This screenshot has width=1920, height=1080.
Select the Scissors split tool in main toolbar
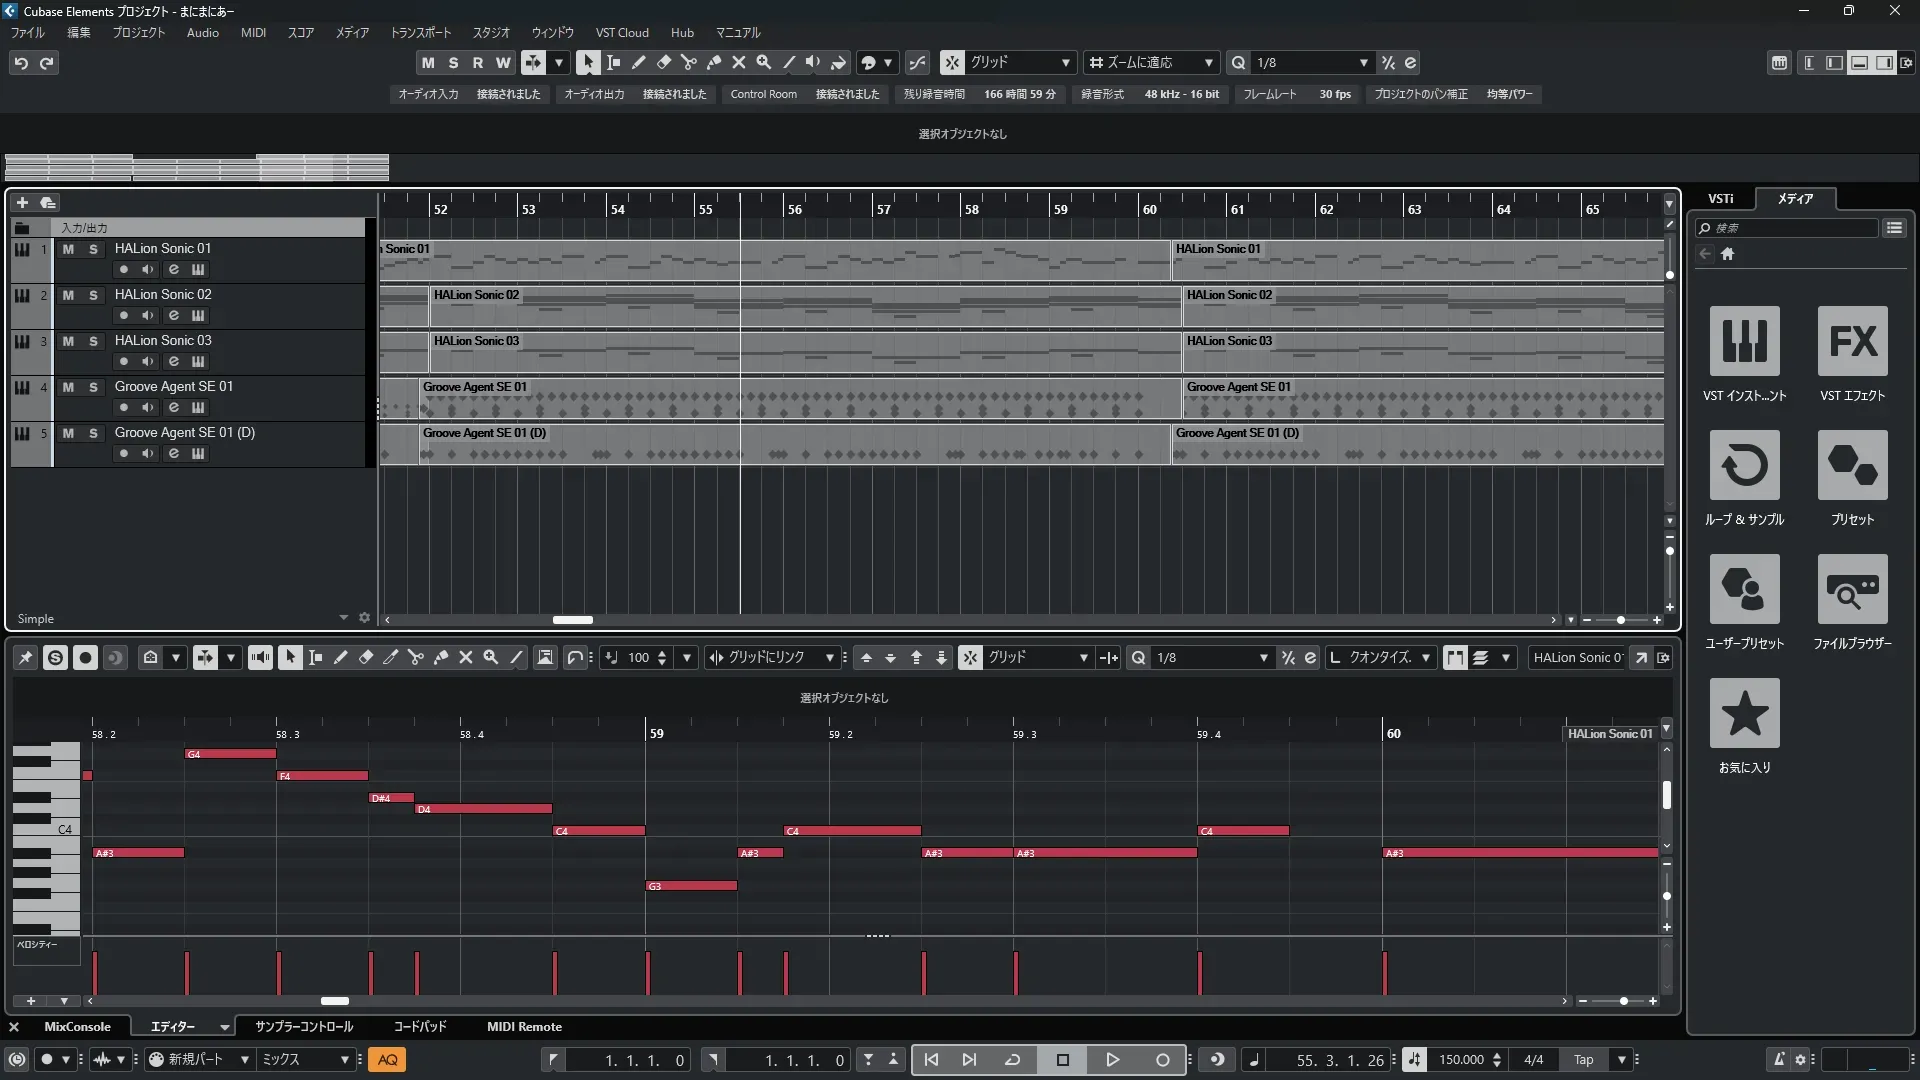pyautogui.click(x=688, y=62)
